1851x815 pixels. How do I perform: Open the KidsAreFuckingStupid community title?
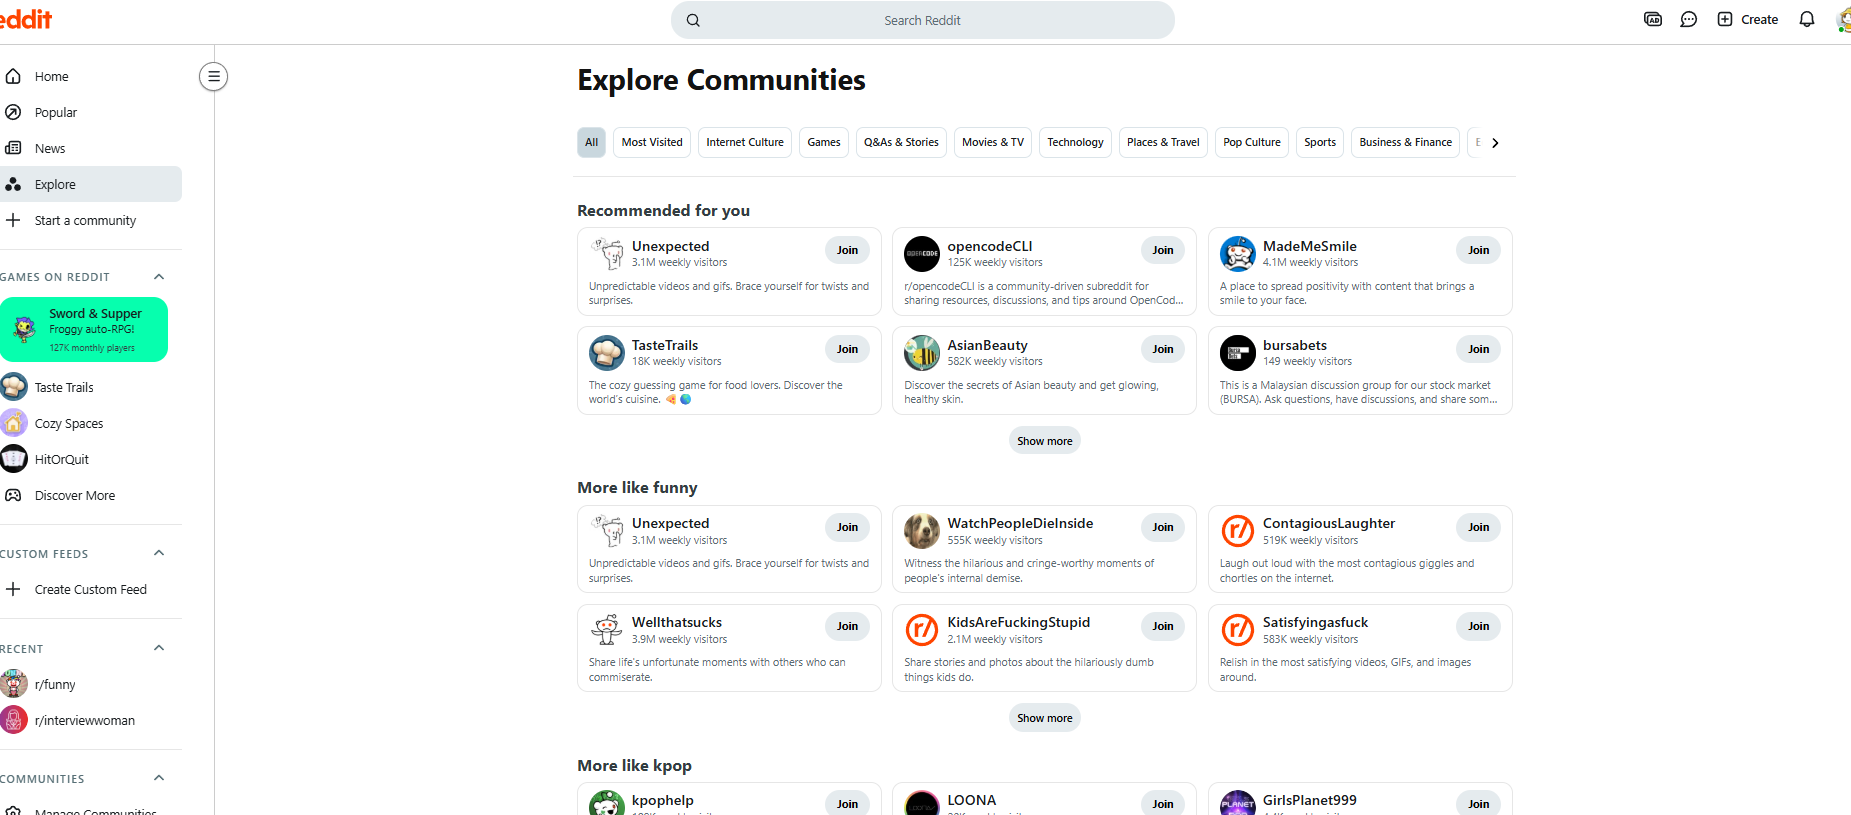[1018, 622]
